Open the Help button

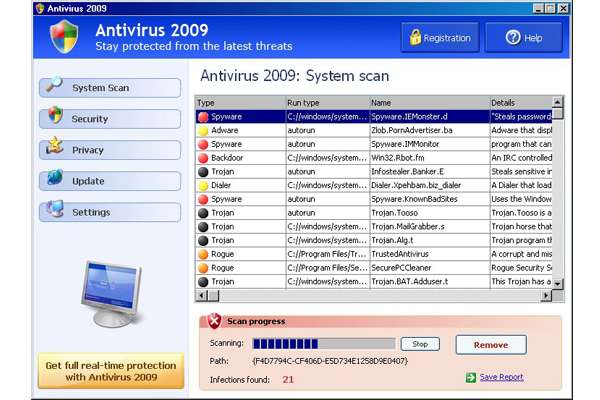tap(523, 38)
